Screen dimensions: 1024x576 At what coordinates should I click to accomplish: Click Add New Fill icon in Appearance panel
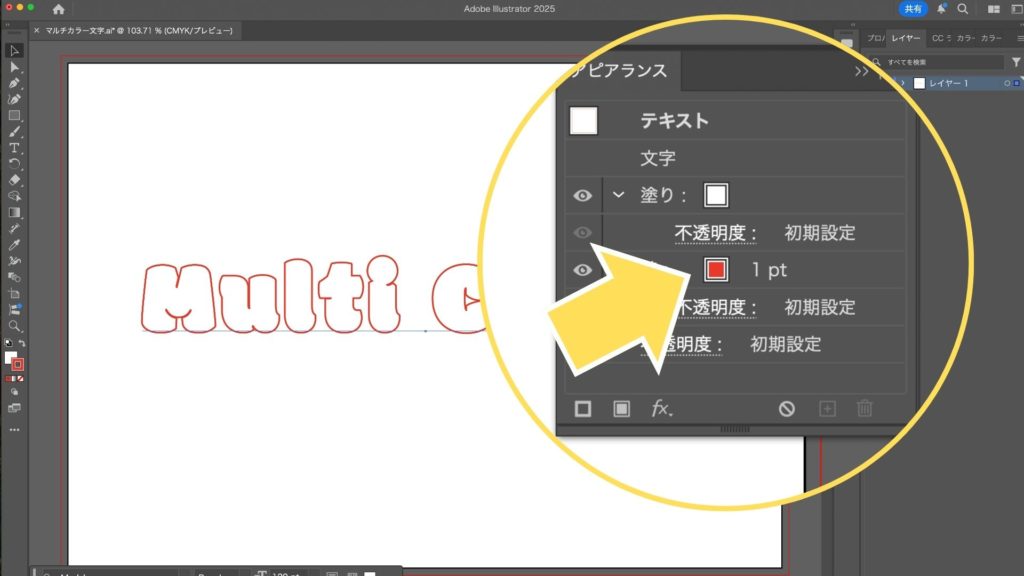(x=621, y=408)
